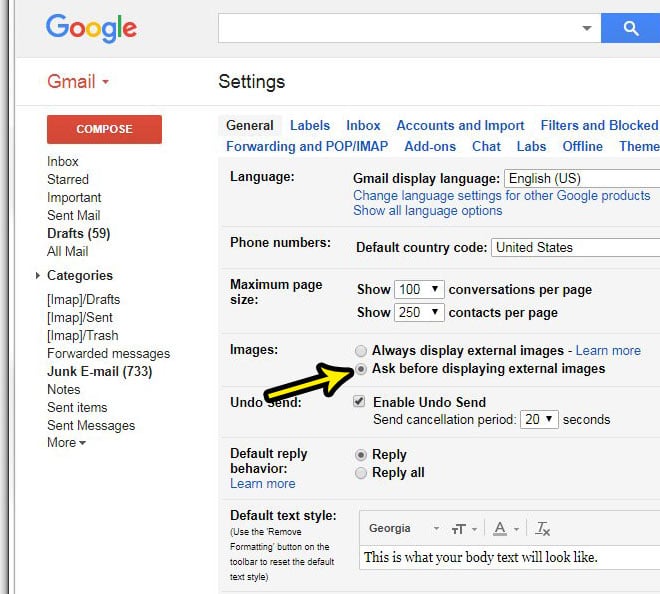The image size is (660, 594).
Task: Open the text color icon
Action: tap(506, 529)
